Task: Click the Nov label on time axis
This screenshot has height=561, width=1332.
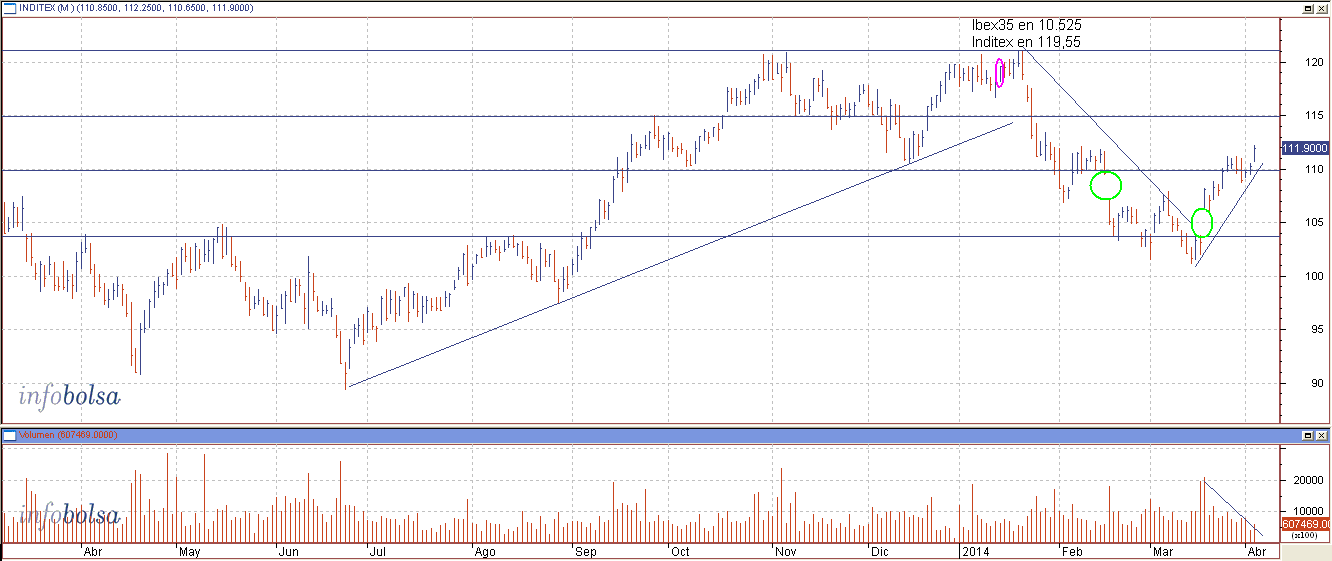Action: [784, 551]
